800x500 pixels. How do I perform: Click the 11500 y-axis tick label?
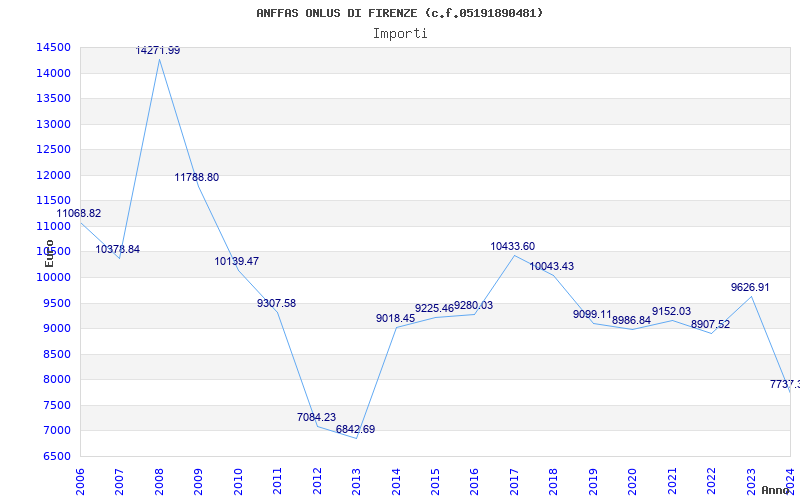pos(53,201)
